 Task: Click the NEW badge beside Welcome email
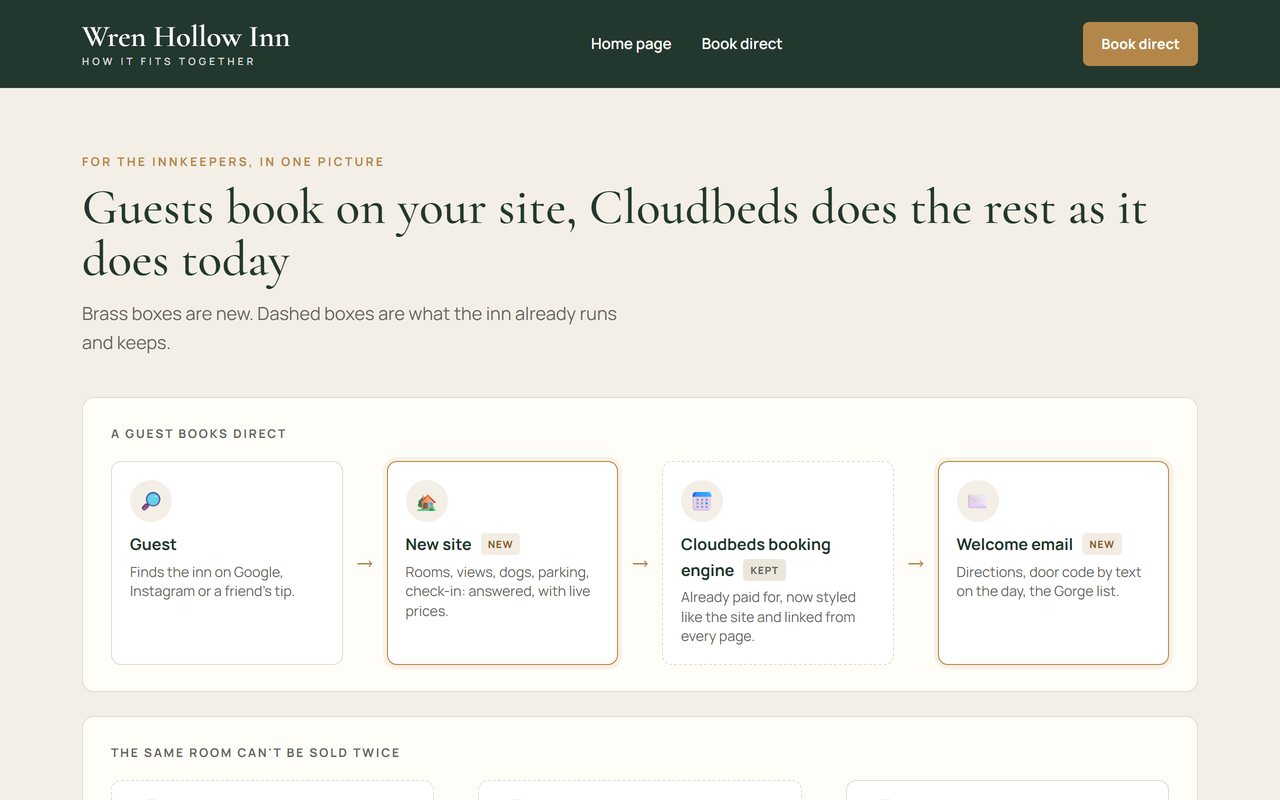1102,544
